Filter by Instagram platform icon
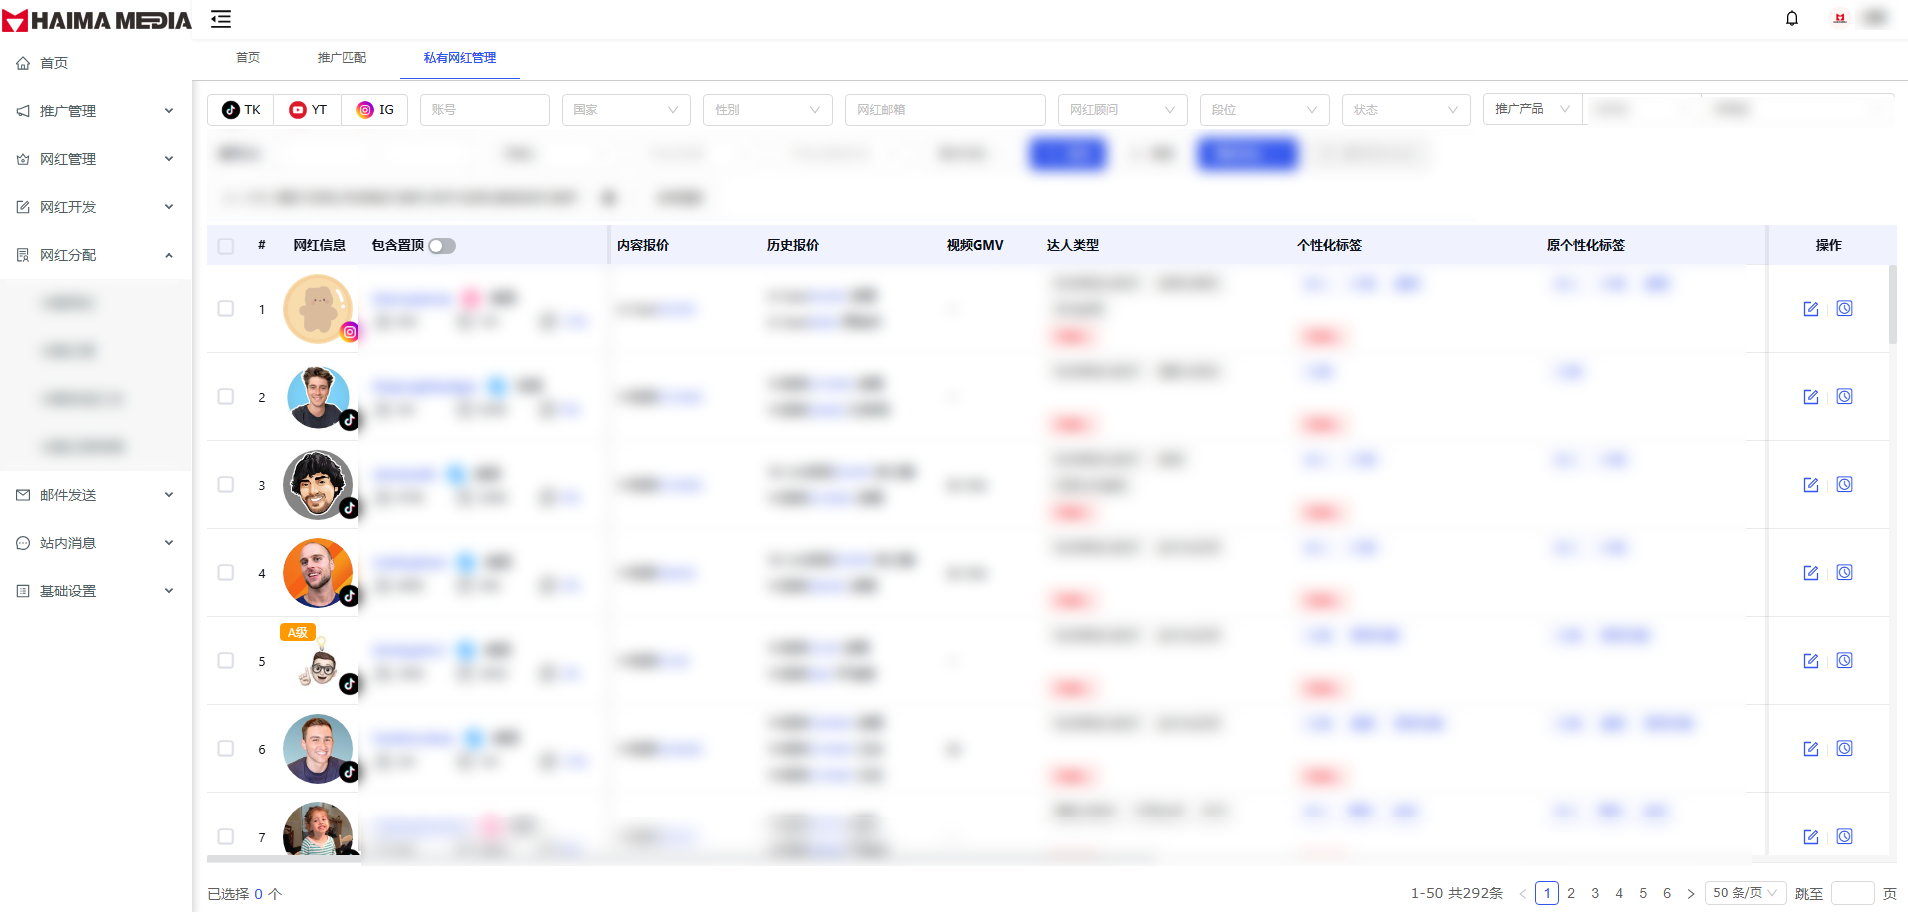 (375, 110)
